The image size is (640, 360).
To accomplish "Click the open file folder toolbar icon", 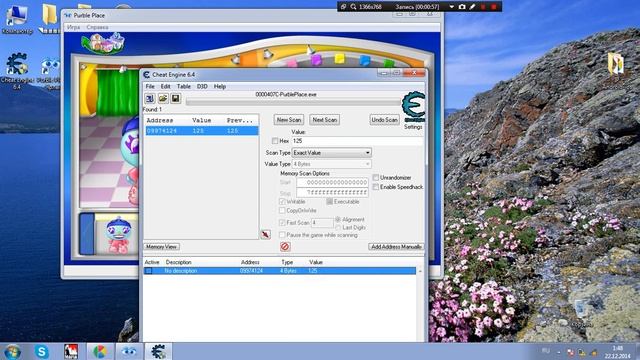I will click(x=163, y=98).
